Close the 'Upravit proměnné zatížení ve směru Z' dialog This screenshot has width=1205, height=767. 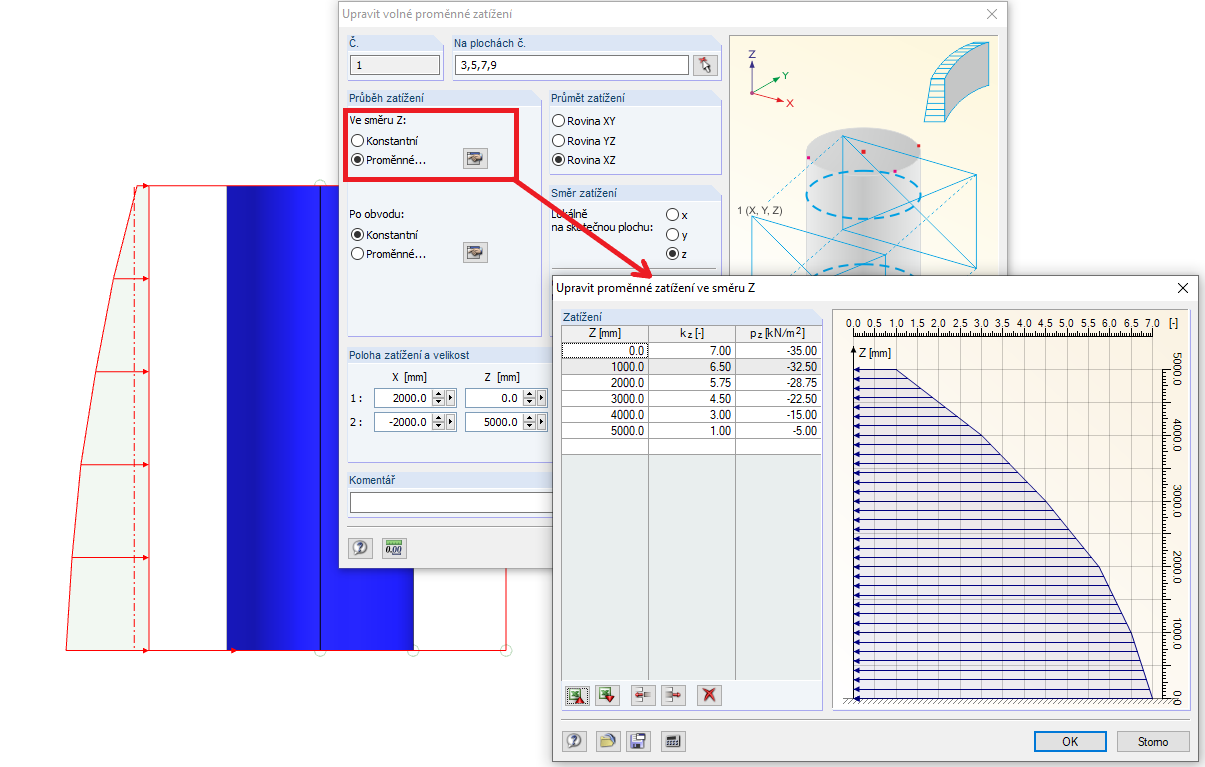pos(1183,288)
